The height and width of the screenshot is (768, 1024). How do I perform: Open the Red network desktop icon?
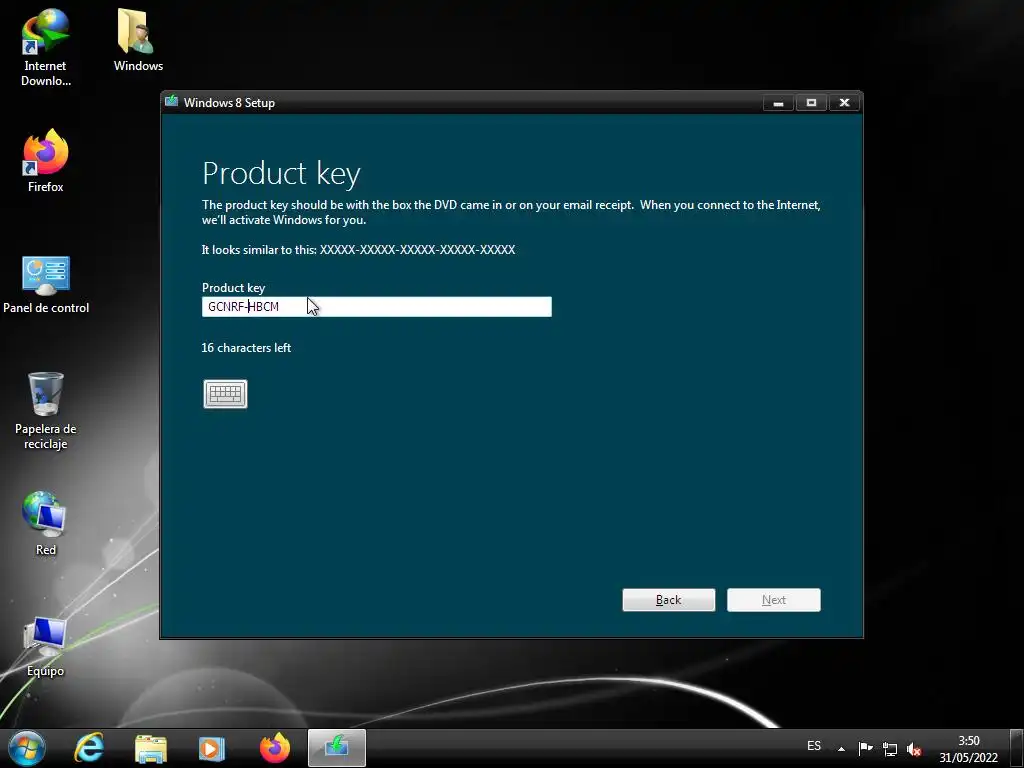pyautogui.click(x=45, y=523)
